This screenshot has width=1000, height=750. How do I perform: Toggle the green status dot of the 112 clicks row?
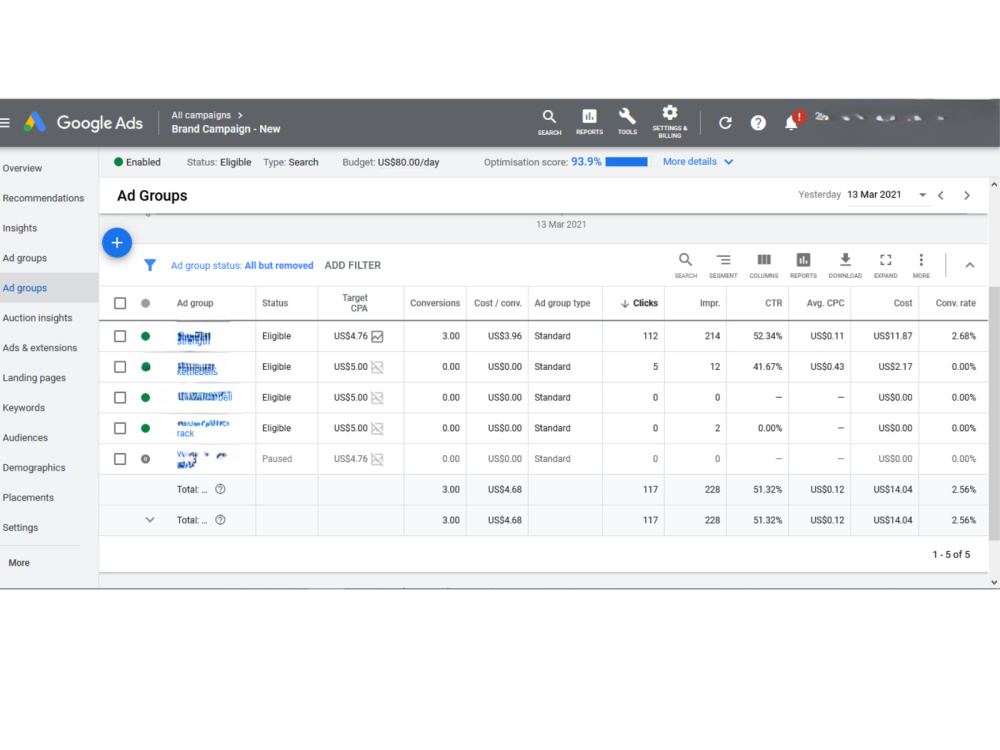145,336
